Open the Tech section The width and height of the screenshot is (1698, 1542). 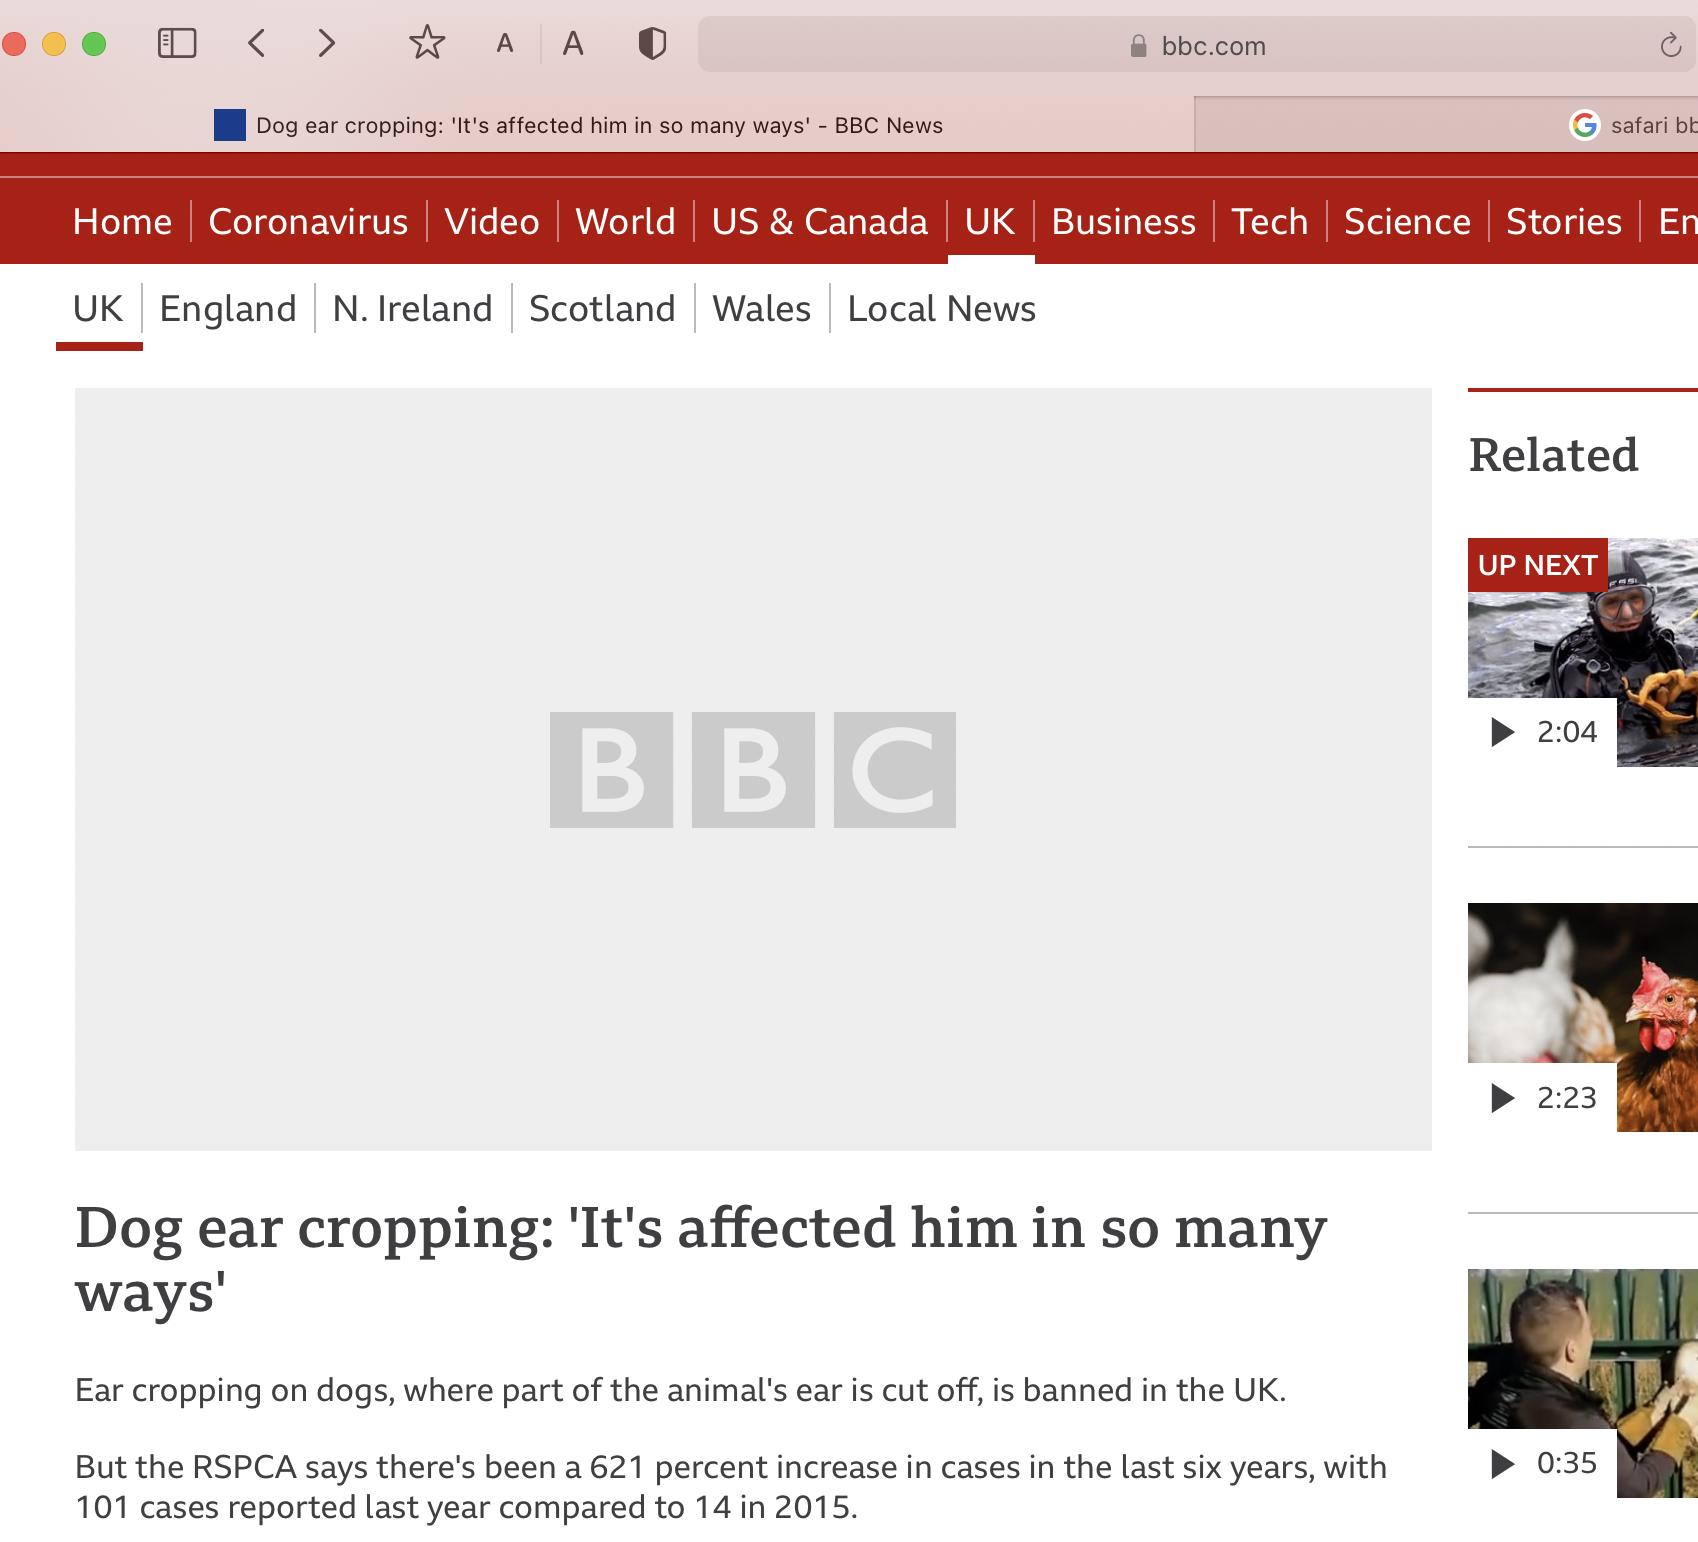point(1270,221)
